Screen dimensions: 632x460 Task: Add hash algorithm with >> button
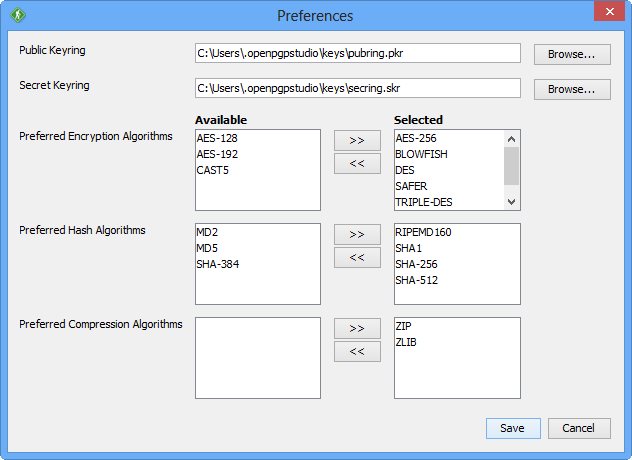(x=357, y=234)
